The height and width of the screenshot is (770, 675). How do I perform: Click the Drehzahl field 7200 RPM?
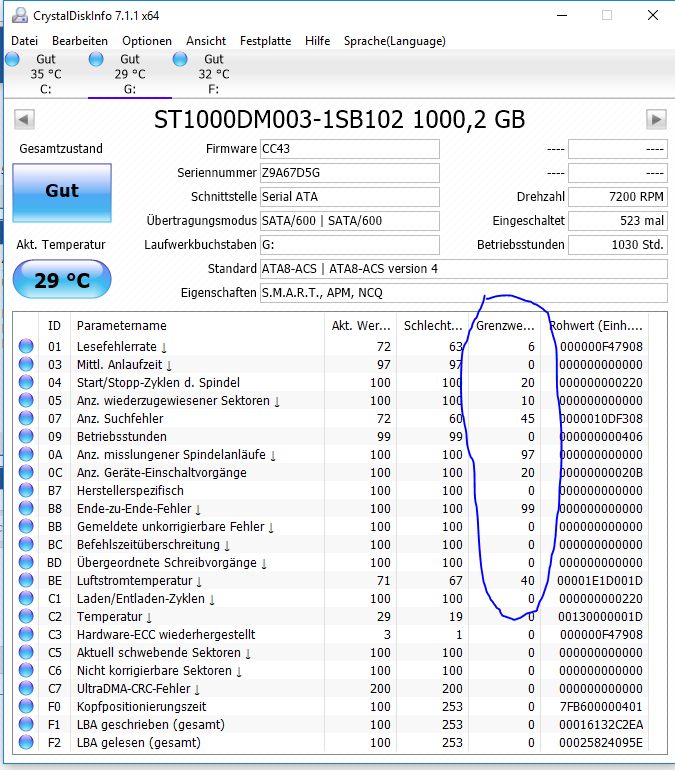pos(618,197)
